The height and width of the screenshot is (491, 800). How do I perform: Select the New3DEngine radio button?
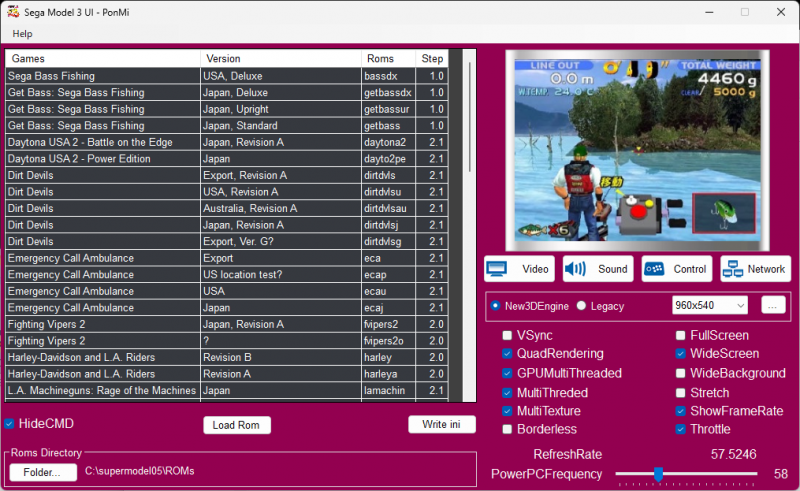(x=495, y=306)
